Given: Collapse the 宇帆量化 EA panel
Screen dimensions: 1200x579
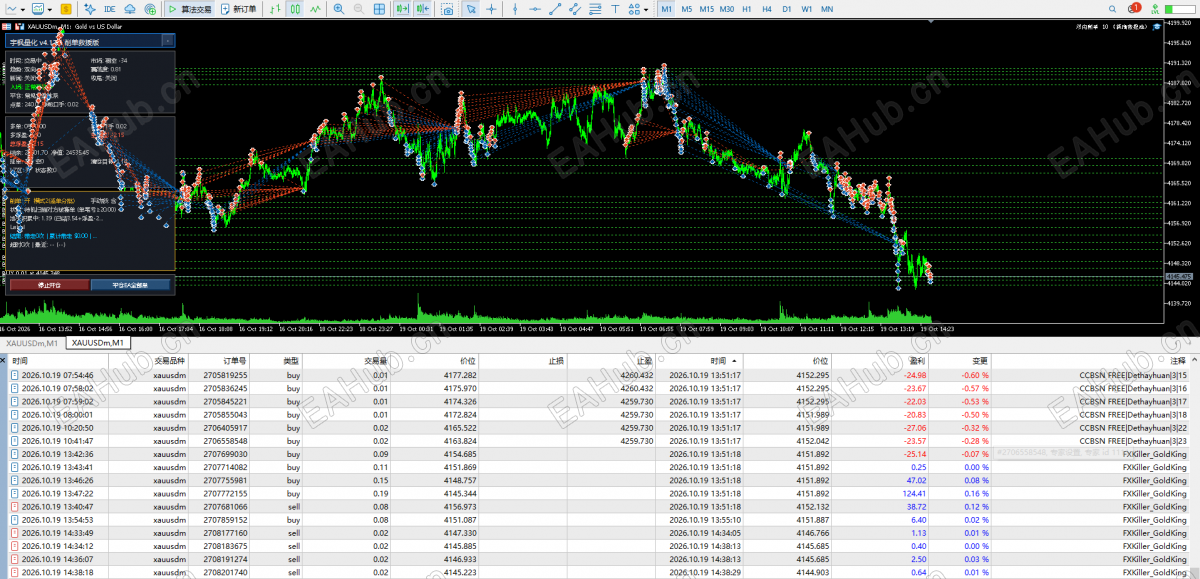Looking at the screenshot, I should coord(168,42).
